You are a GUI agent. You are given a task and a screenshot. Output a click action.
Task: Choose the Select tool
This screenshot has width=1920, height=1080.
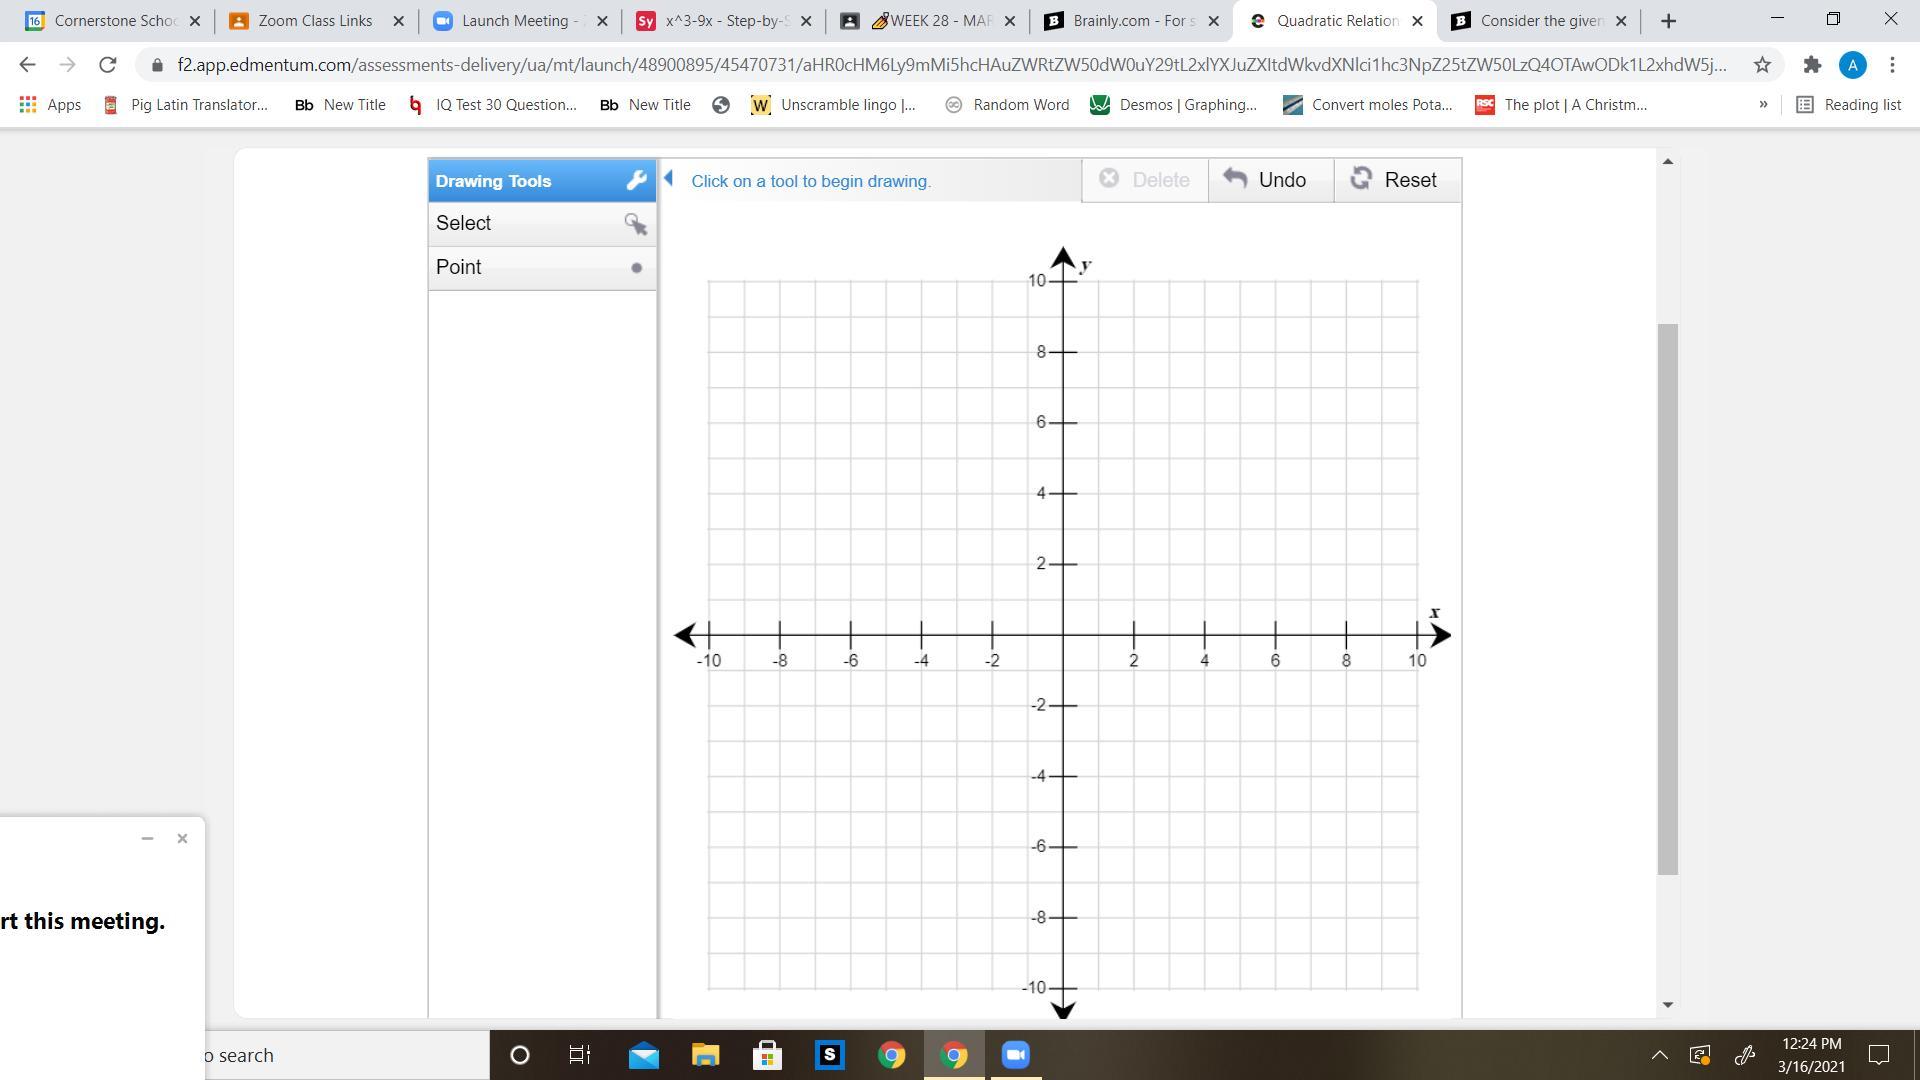(541, 223)
